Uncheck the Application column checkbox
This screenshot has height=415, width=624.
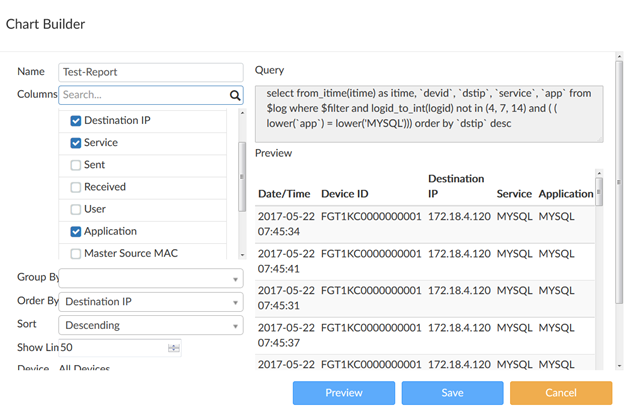click(76, 231)
